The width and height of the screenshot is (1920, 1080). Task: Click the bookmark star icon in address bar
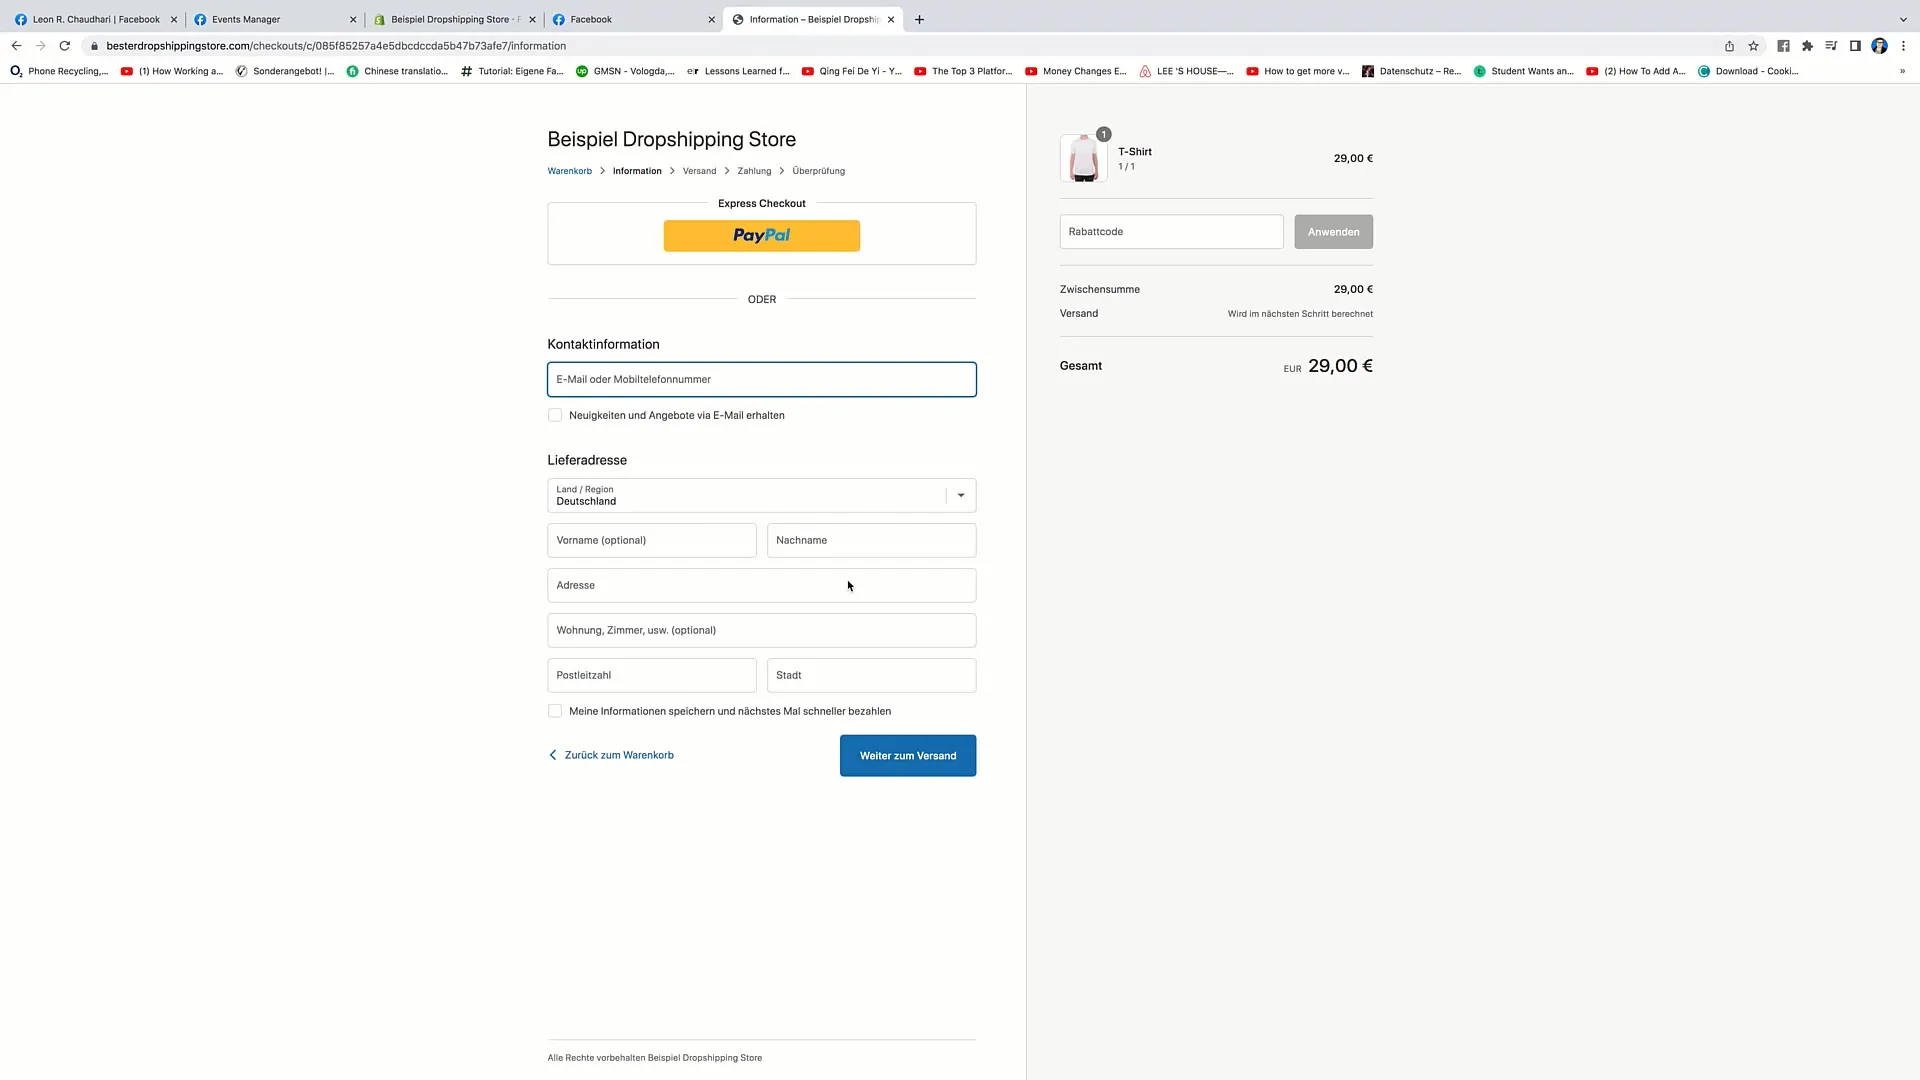tap(1754, 45)
